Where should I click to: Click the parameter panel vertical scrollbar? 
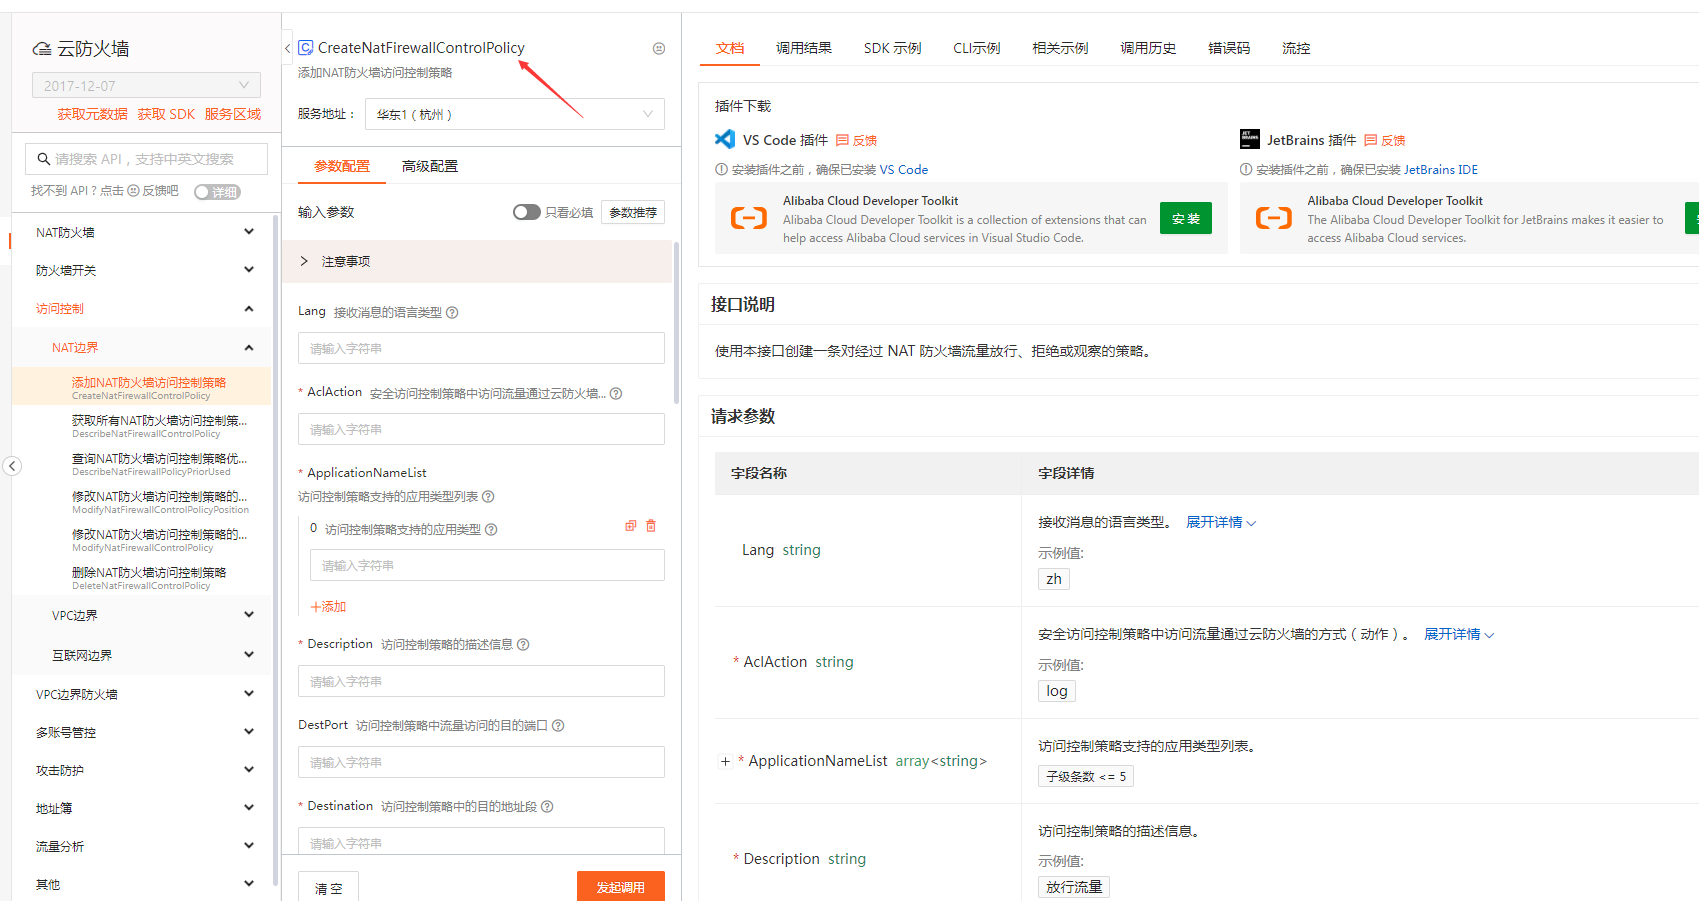tap(677, 322)
